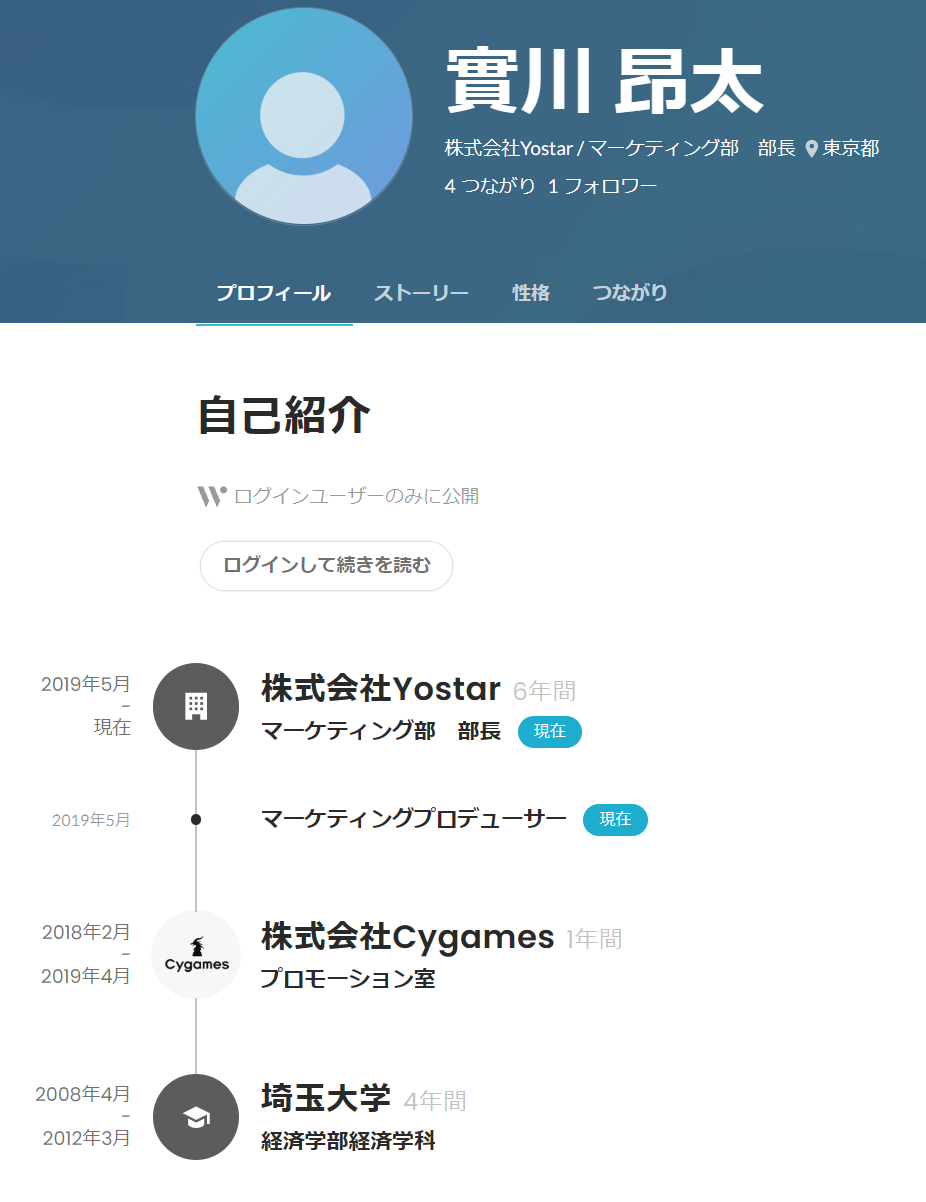Click the default profile avatar picture
Image resolution: width=926 pixels, height=1202 pixels.
[x=304, y=117]
